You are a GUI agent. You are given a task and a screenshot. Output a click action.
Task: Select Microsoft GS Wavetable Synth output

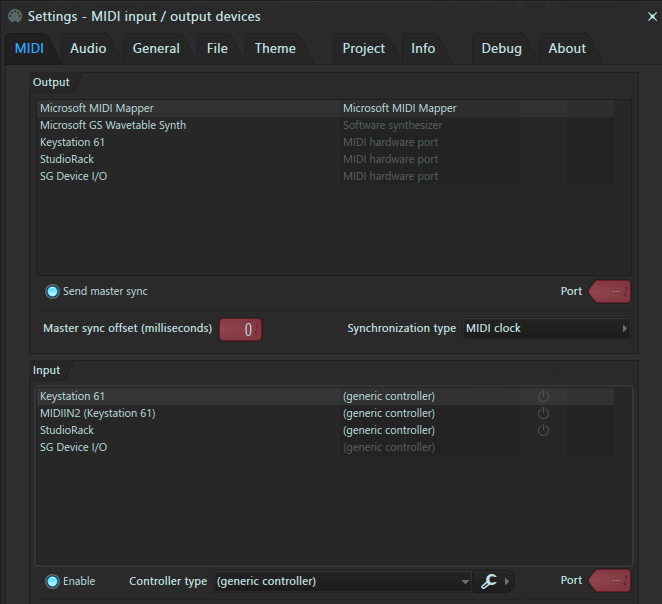[x=113, y=125]
